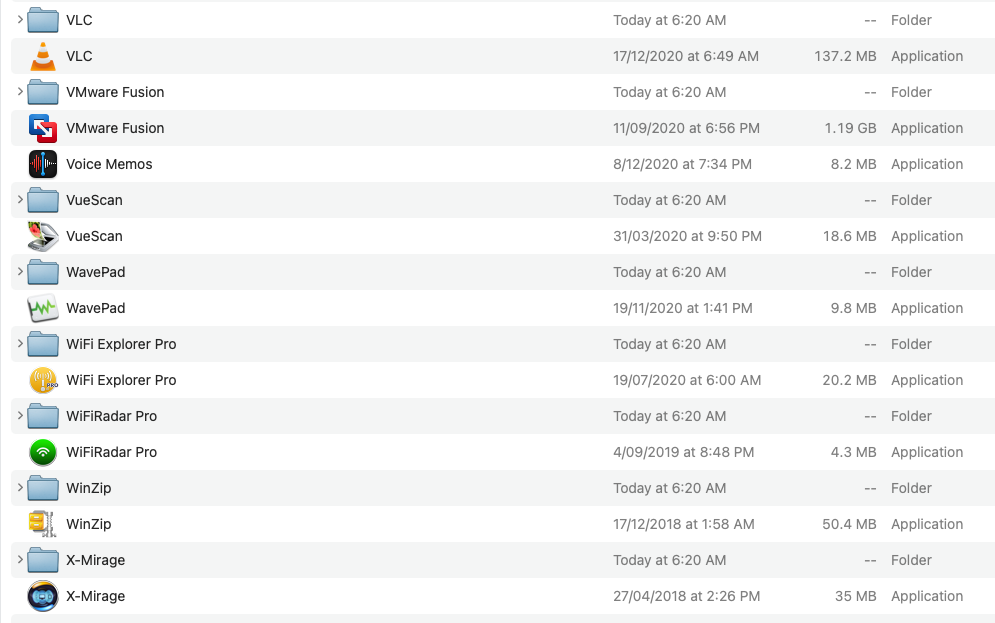The image size is (995, 623).
Task: Click the WavePad application icon
Action: point(43,308)
